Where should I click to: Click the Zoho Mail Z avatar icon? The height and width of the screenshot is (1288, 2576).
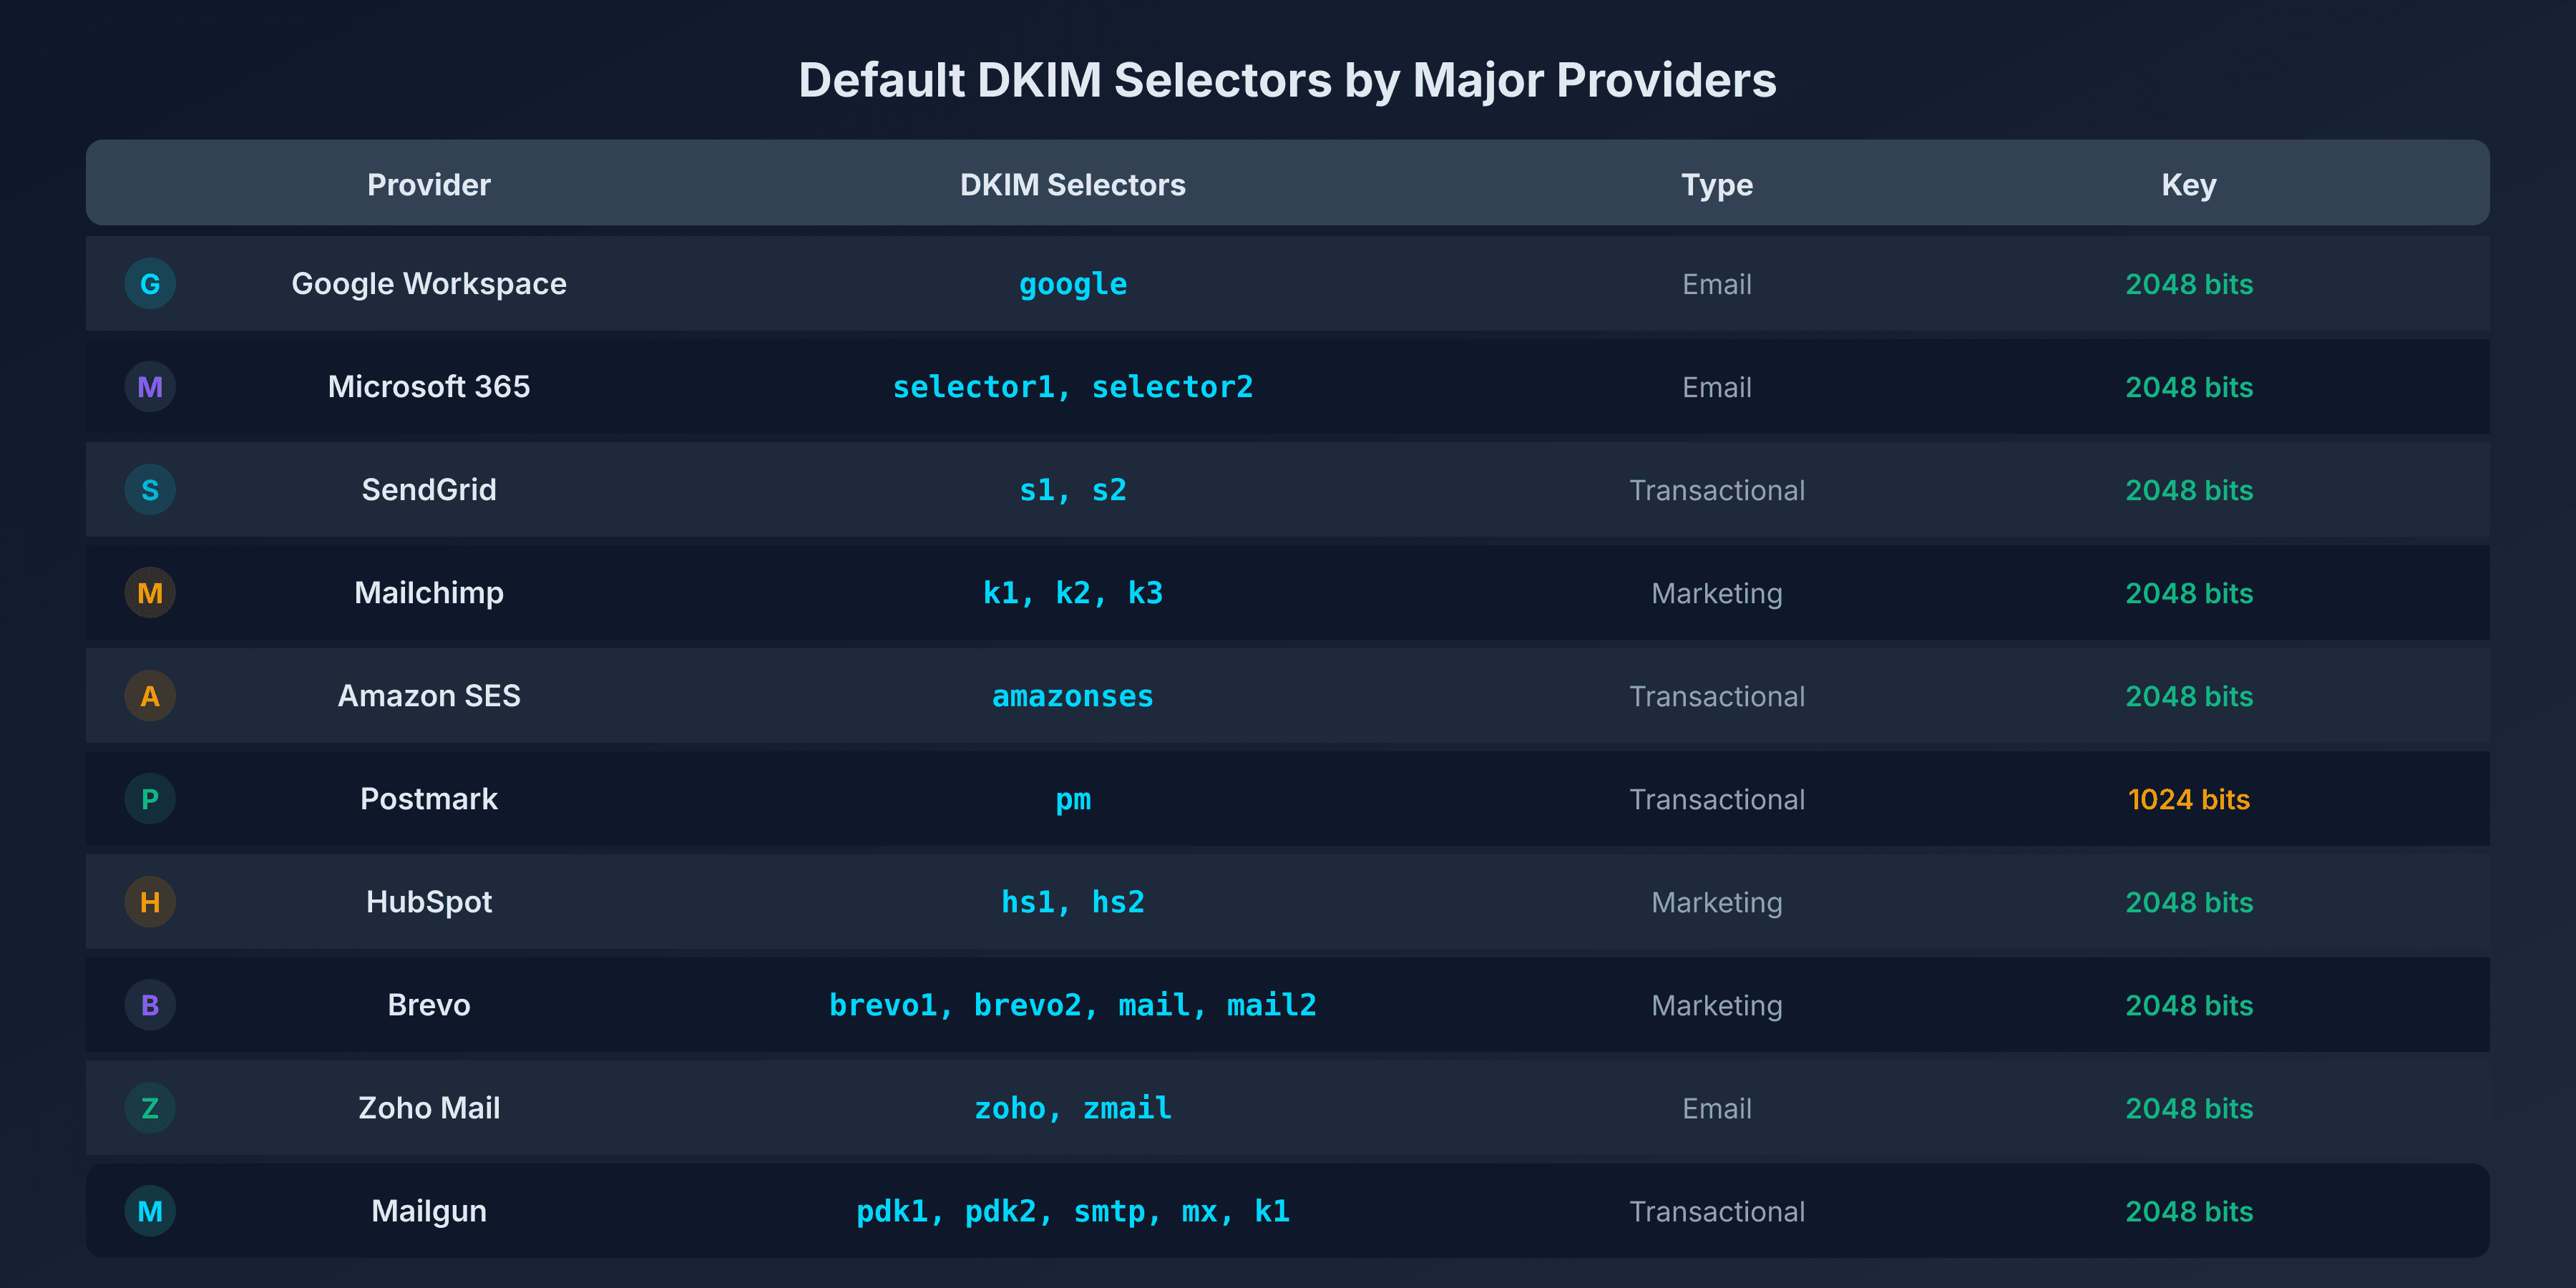pos(150,1108)
